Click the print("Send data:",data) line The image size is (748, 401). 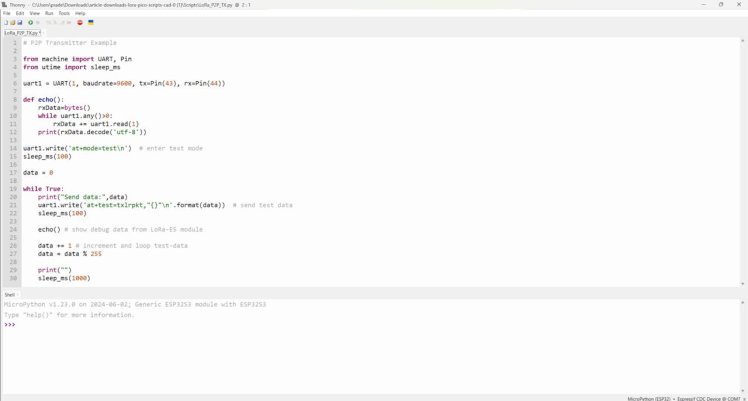tap(83, 197)
